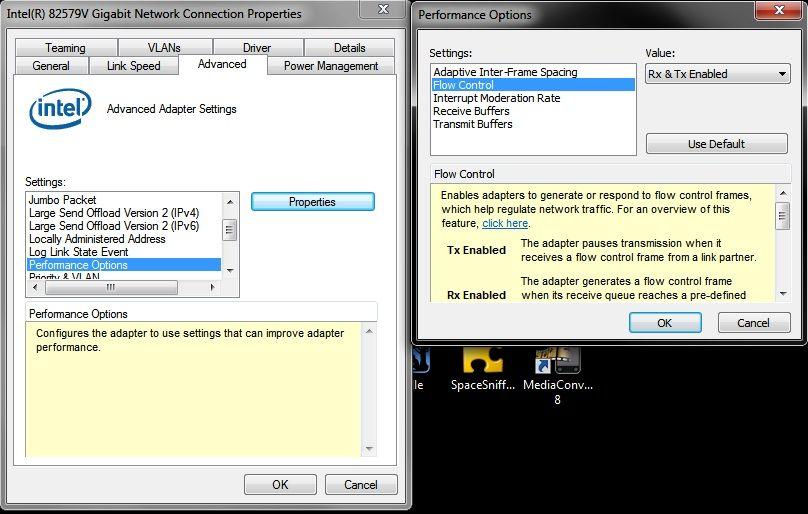808x514 pixels.
Task: Confirm Performance Options with OK button
Action: pyautogui.click(x=665, y=323)
